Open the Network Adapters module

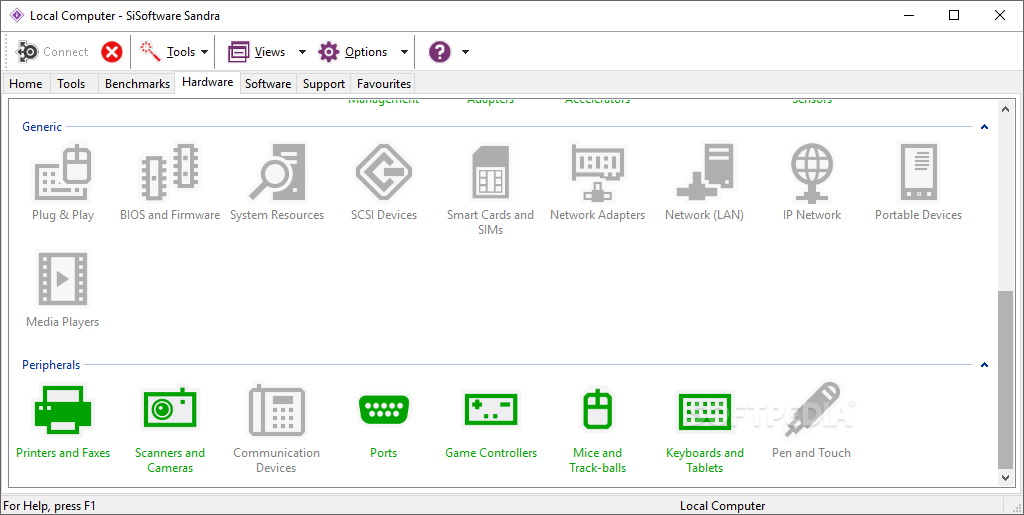pyautogui.click(x=598, y=183)
